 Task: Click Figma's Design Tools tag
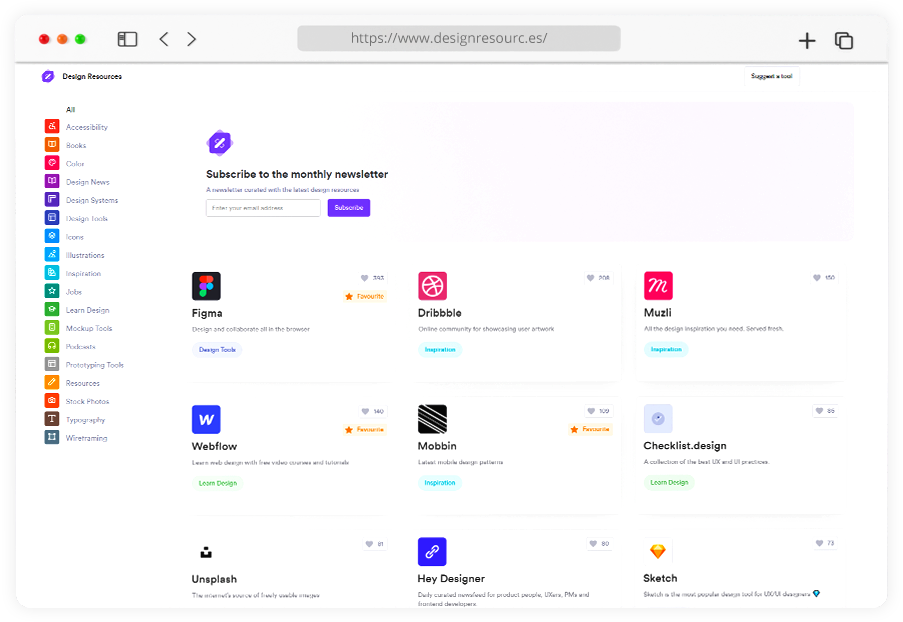point(217,350)
